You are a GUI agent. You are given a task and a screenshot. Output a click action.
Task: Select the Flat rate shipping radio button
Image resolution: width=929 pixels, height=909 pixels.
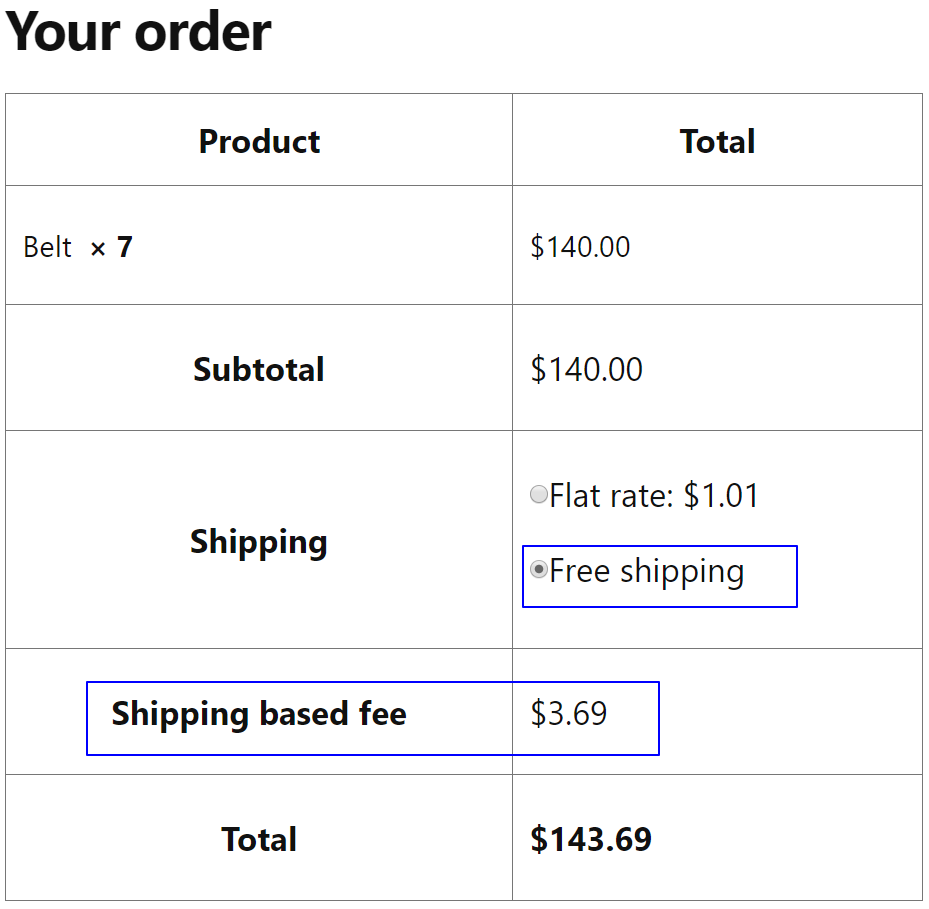[538, 493]
